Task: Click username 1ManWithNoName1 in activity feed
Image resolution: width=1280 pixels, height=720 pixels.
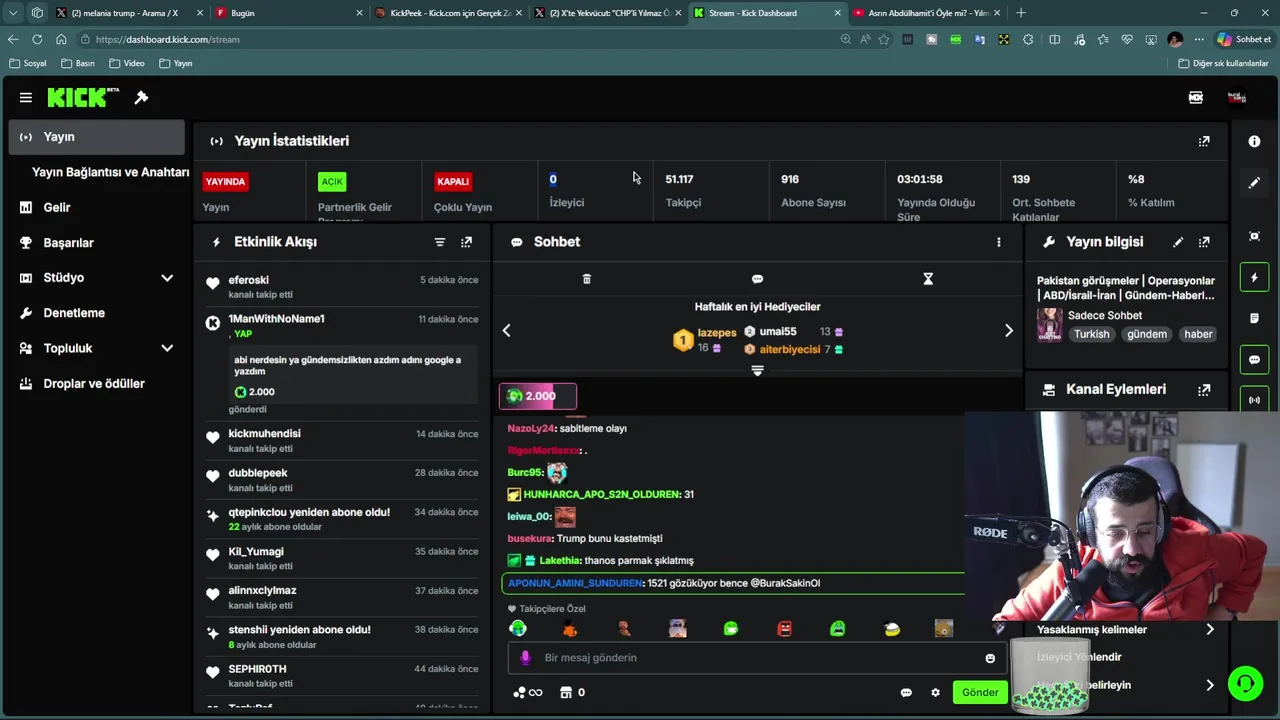Action: click(x=276, y=319)
